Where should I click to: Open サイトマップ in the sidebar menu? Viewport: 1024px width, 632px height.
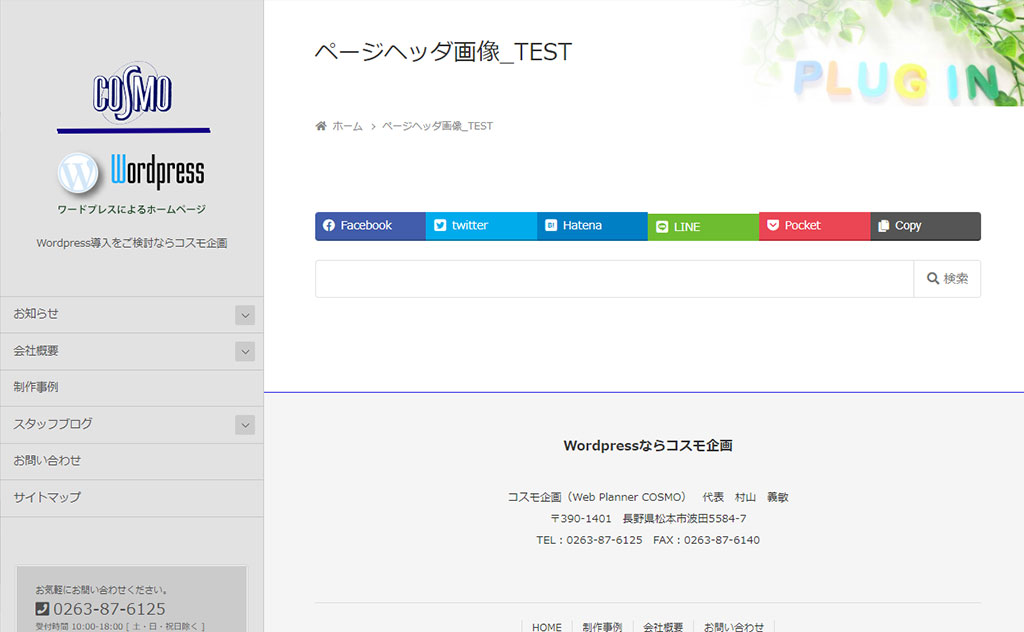(47, 497)
